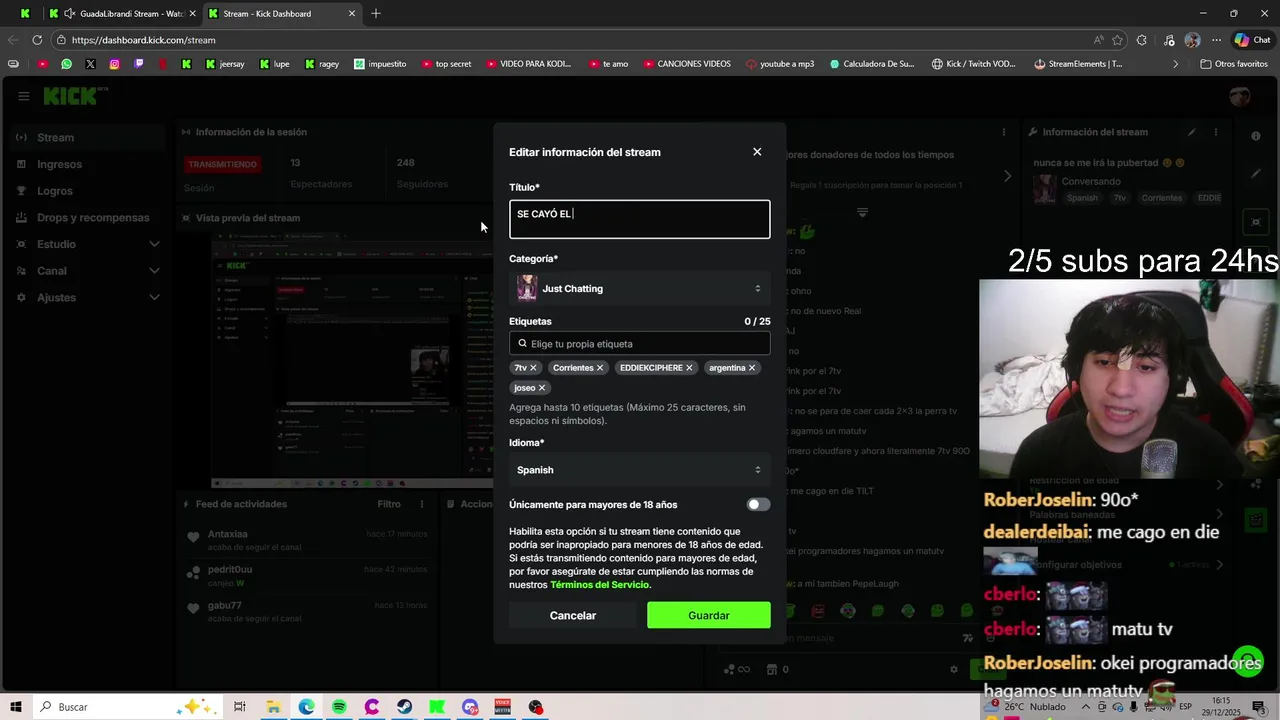1280x720 pixels.
Task: Click the green Guardar button
Action: 709,616
